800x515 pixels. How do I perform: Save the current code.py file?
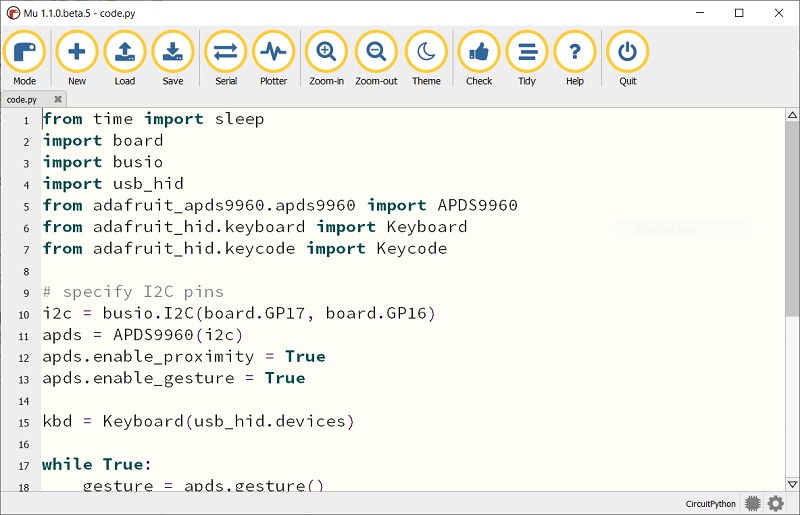click(x=173, y=52)
